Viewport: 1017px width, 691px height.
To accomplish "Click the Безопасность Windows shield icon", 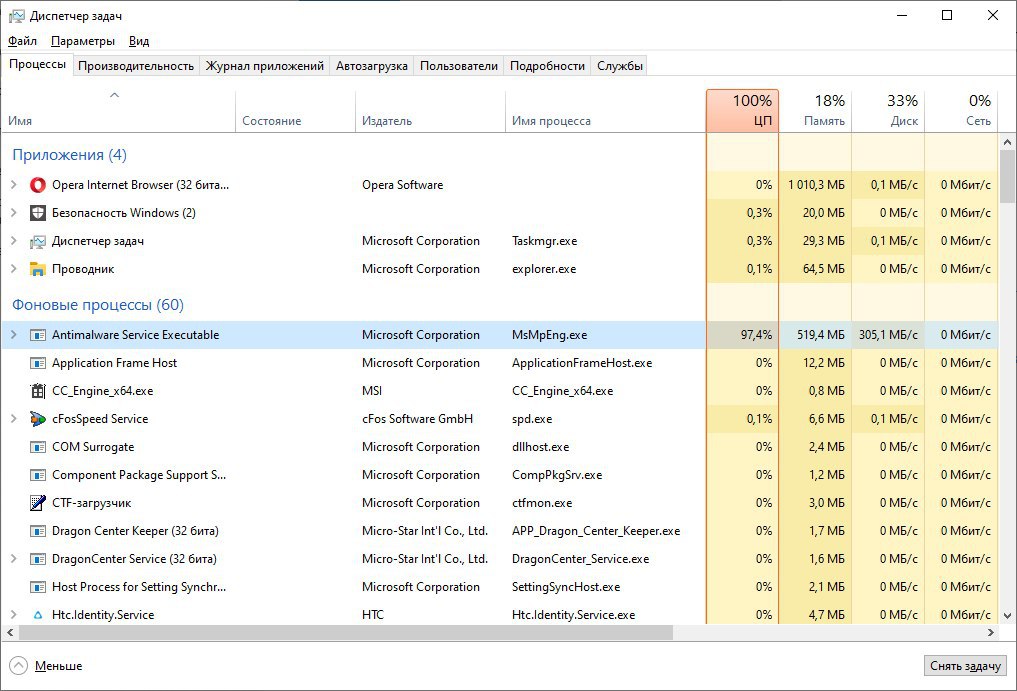I will (38, 213).
